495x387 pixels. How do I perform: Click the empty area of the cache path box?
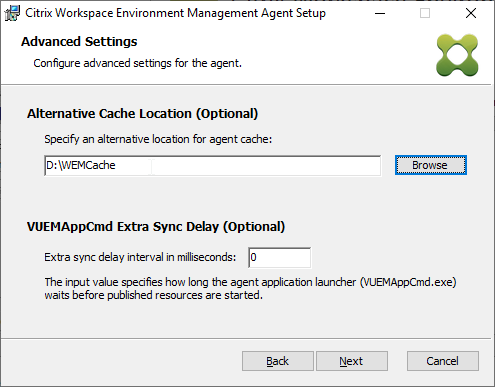coord(267,165)
